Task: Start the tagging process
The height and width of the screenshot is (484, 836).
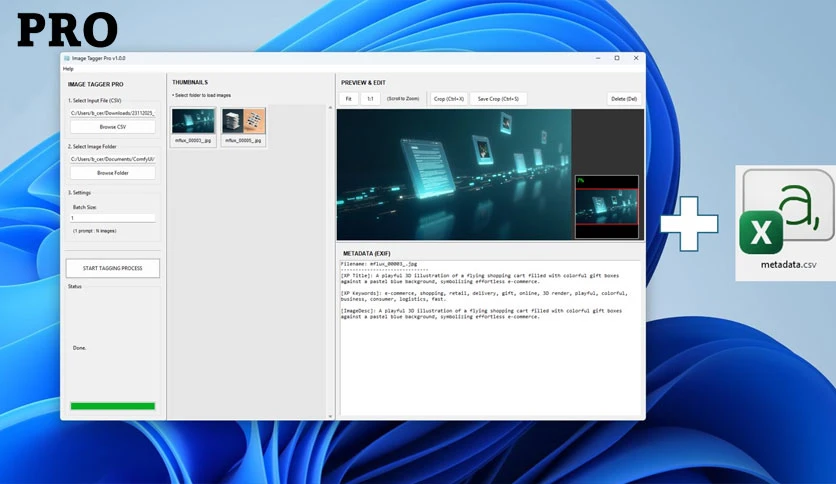Action: click(x=112, y=268)
